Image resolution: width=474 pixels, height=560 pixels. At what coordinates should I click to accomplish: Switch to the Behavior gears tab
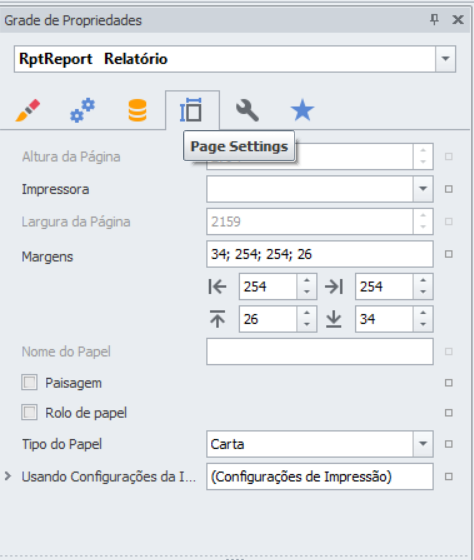(x=83, y=110)
